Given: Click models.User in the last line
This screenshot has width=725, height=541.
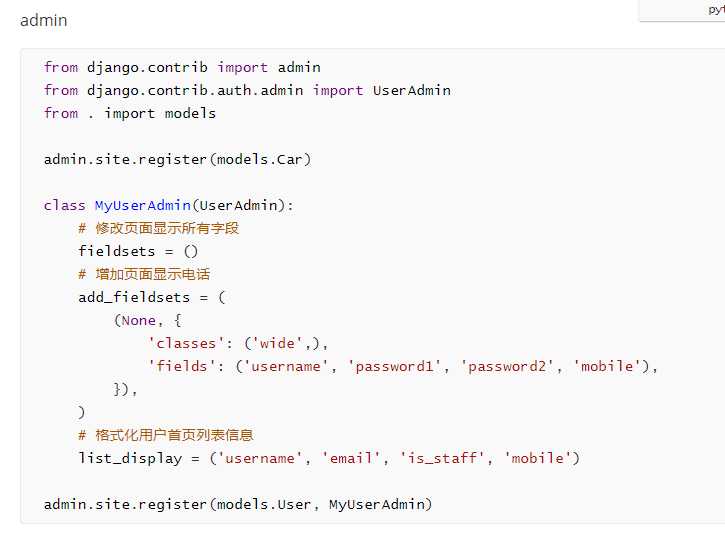Looking at the screenshot, I should click(264, 504).
